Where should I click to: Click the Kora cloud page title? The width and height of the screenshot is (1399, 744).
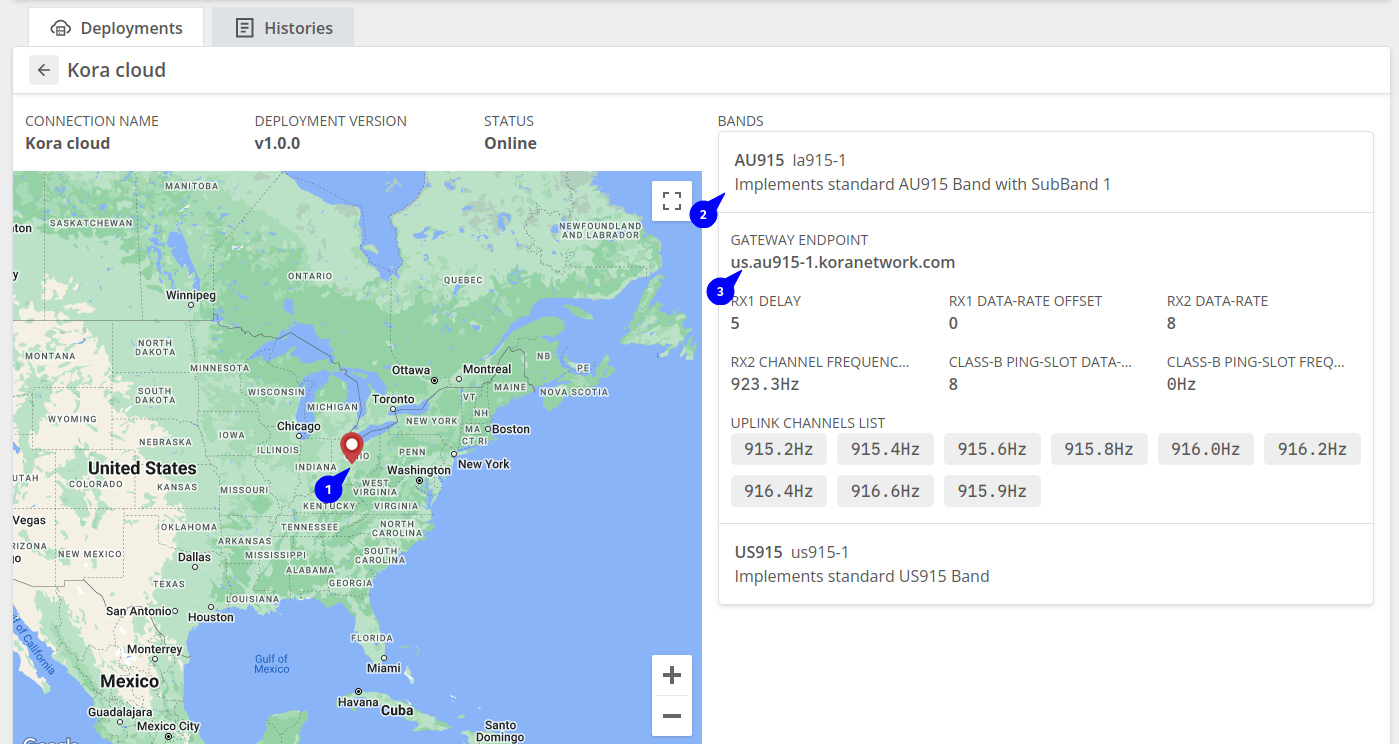(116, 70)
